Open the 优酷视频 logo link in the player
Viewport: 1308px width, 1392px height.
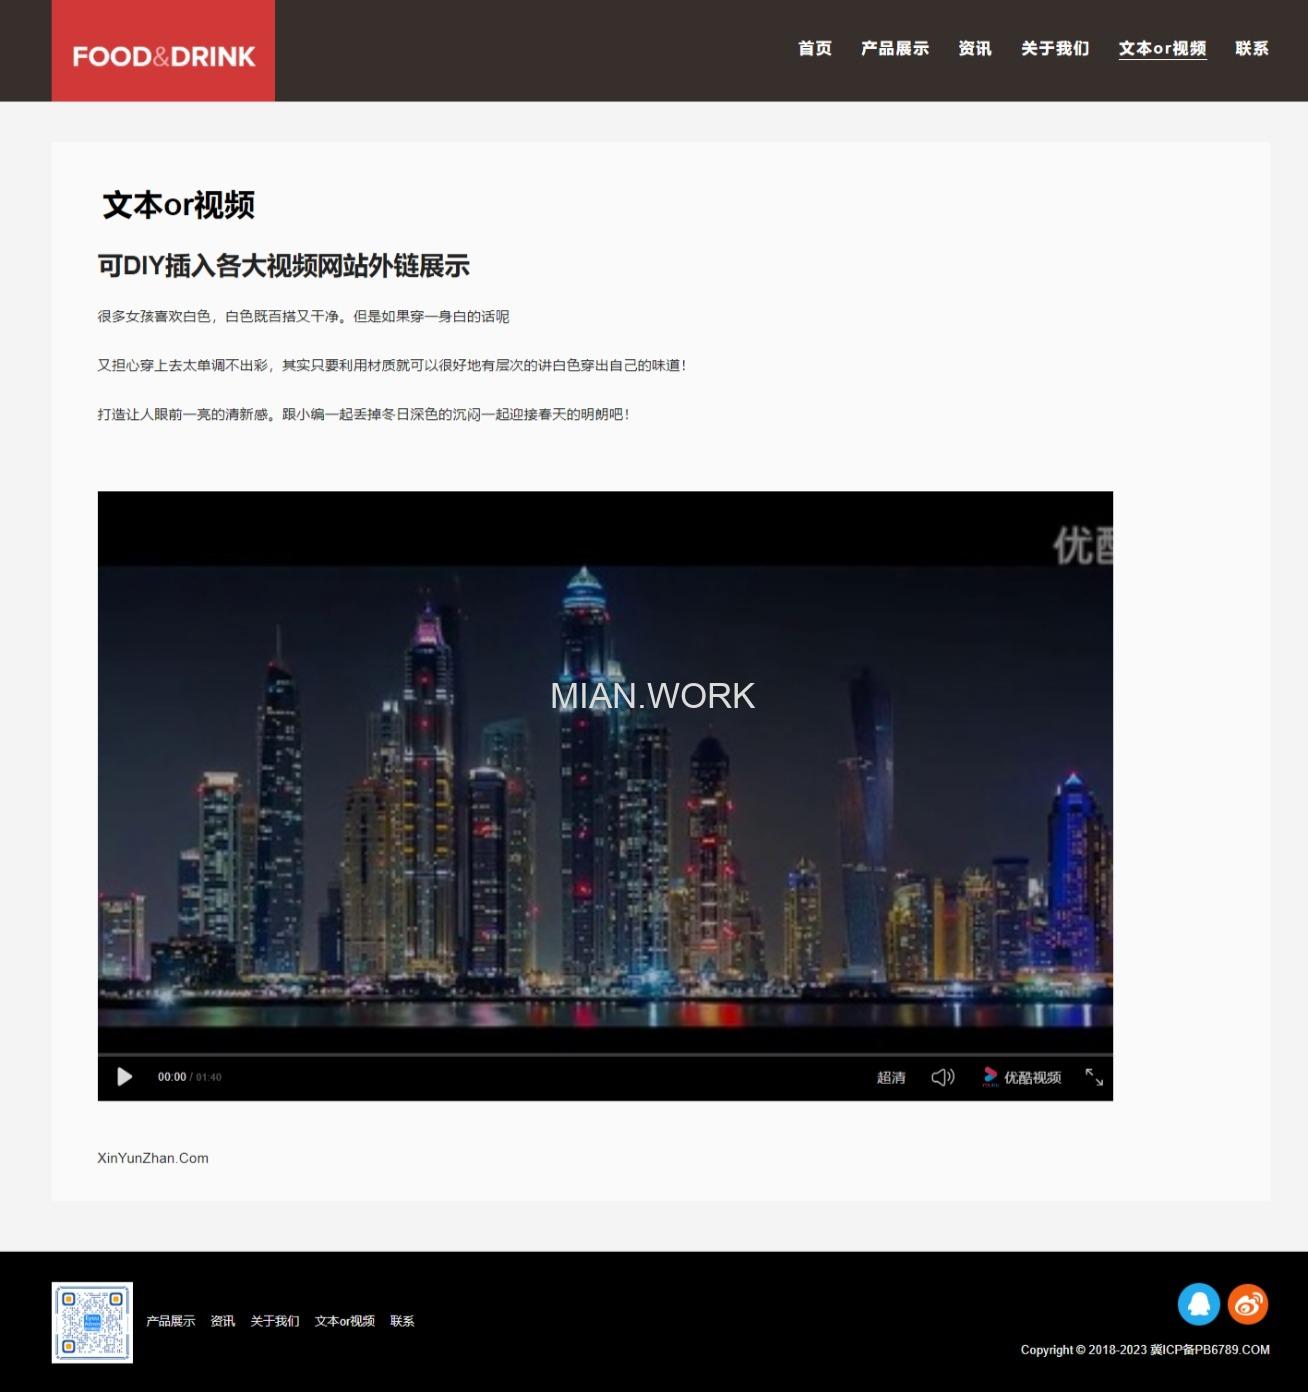pos(1021,1077)
